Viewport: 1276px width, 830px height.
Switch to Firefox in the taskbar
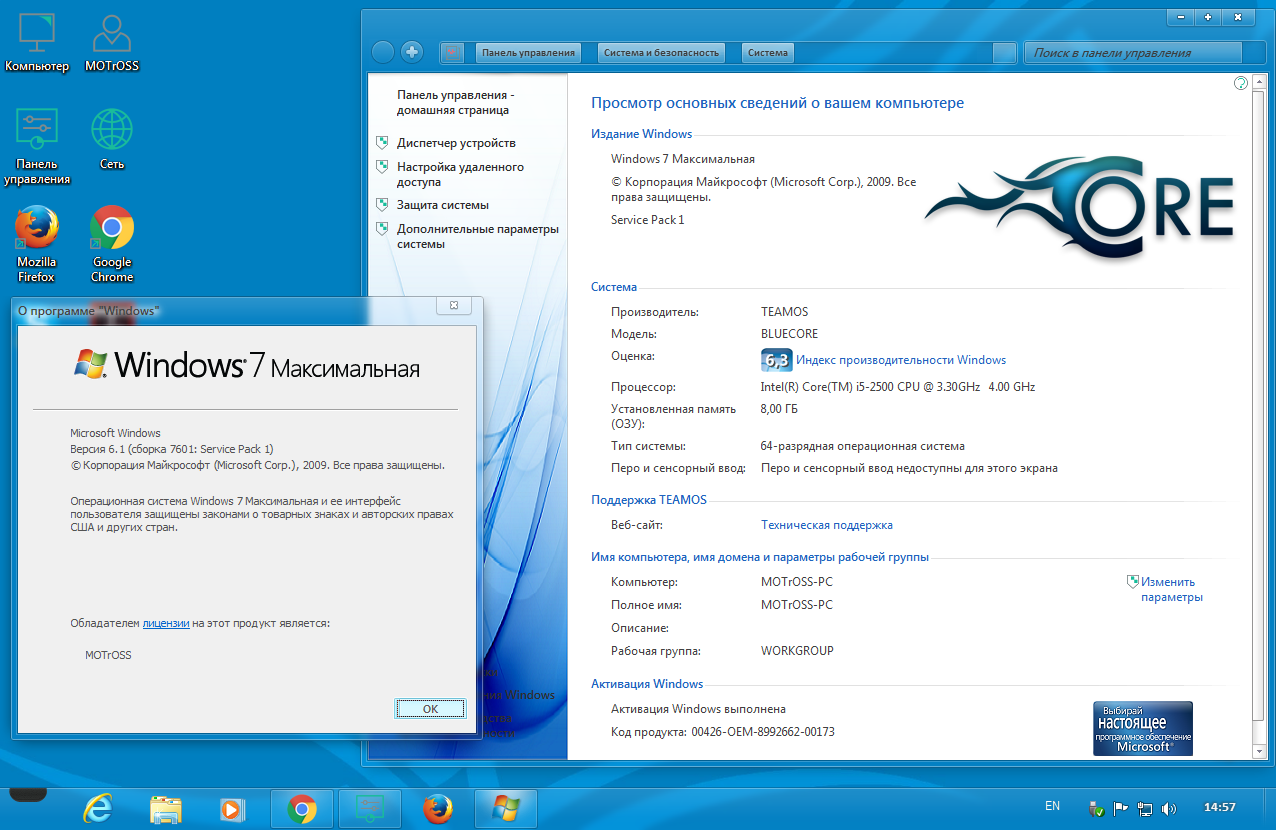coord(437,809)
